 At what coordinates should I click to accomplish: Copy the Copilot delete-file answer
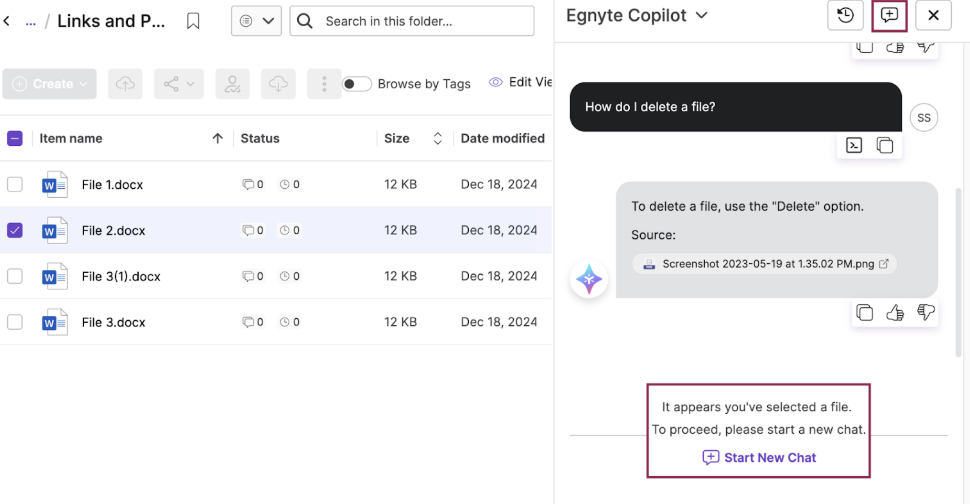pos(864,313)
